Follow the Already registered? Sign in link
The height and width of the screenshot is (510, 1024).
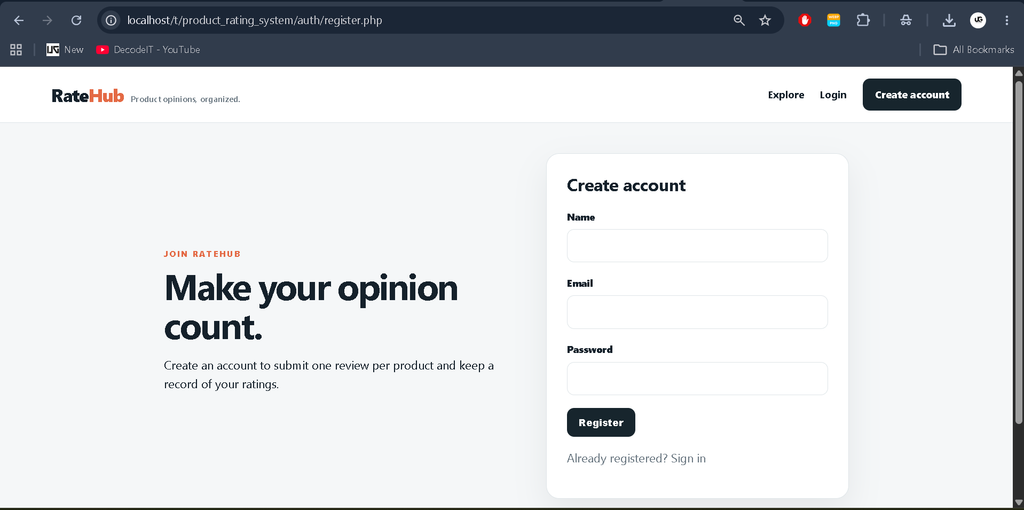636,458
